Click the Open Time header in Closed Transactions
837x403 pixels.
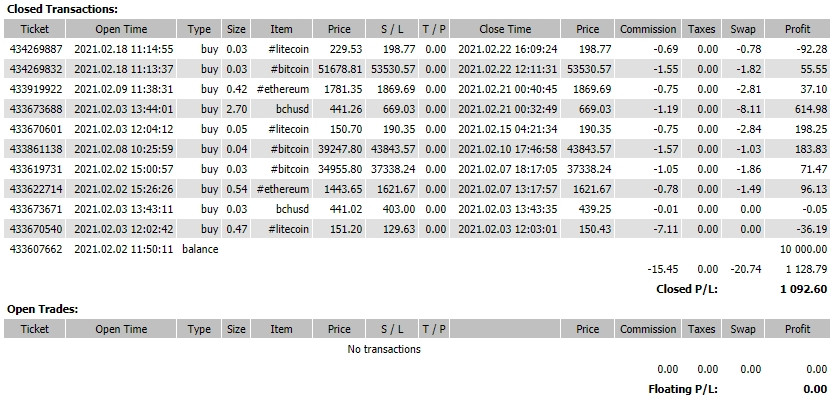click(121, 29)
